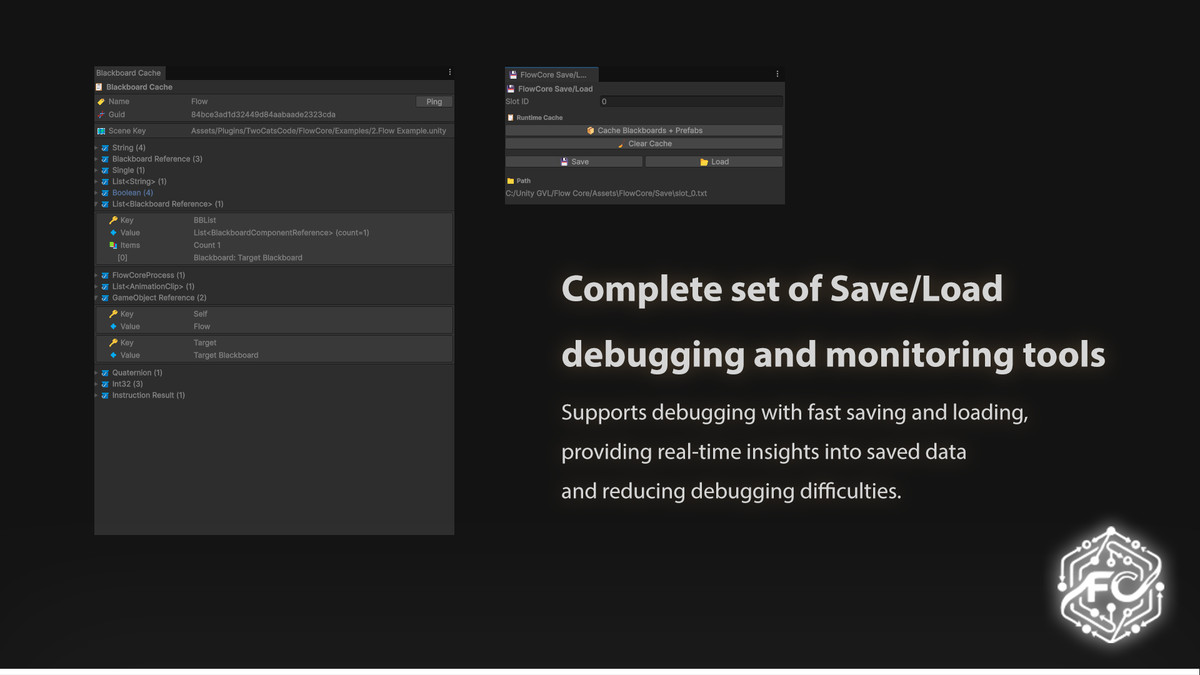Collapse the List<Blackboard Reference> (1) group arrow
This screenshot has height=675, width=1200.
97,204
